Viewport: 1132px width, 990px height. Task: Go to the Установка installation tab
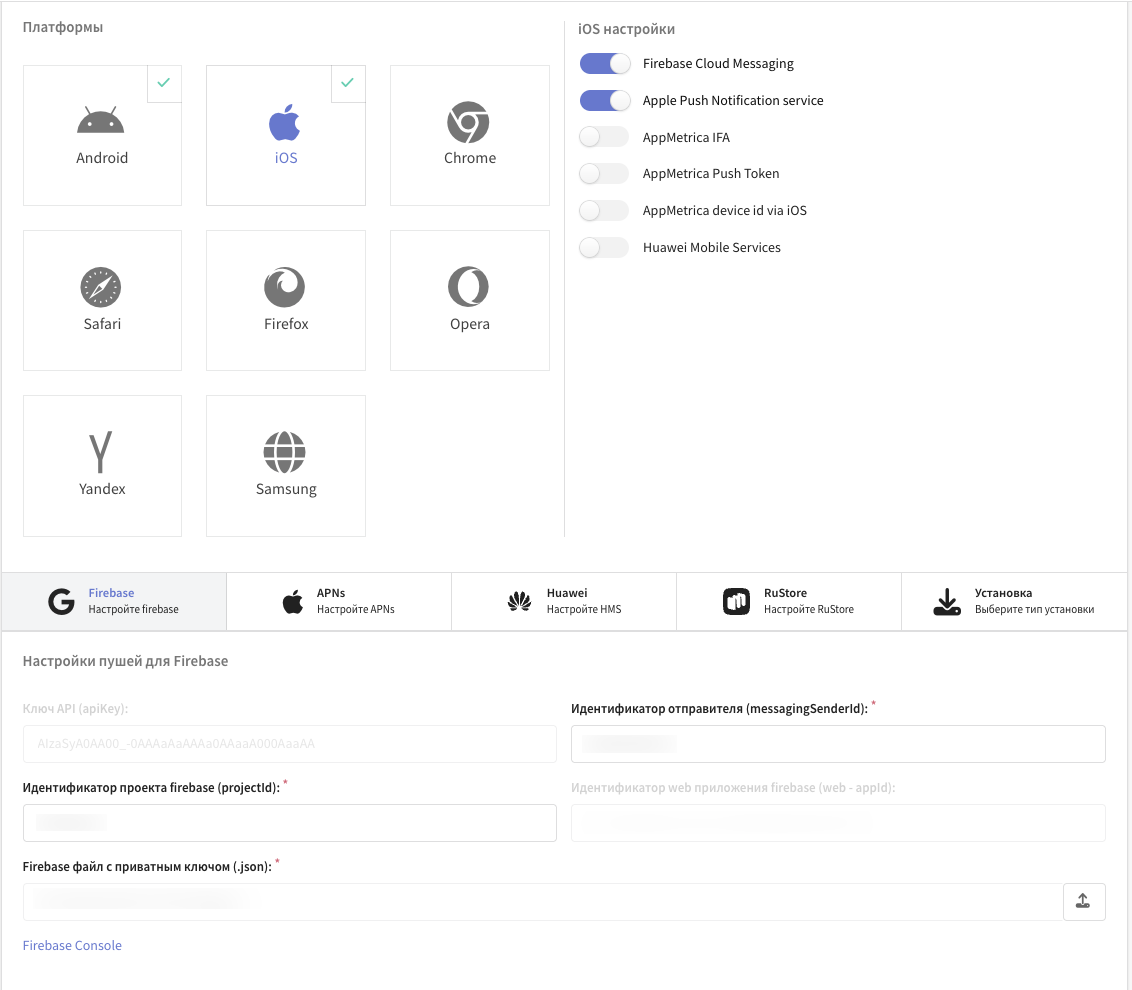point(1014,601)
